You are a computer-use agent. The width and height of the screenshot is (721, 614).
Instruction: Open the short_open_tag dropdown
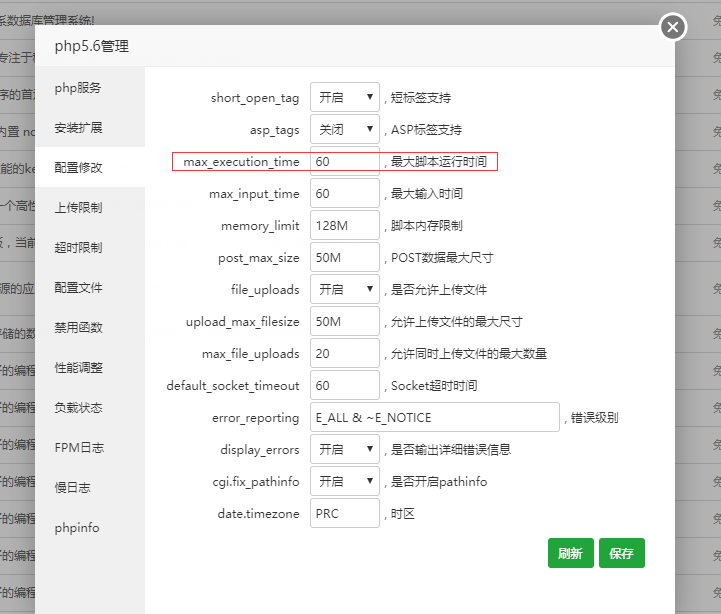pos(344,98)
